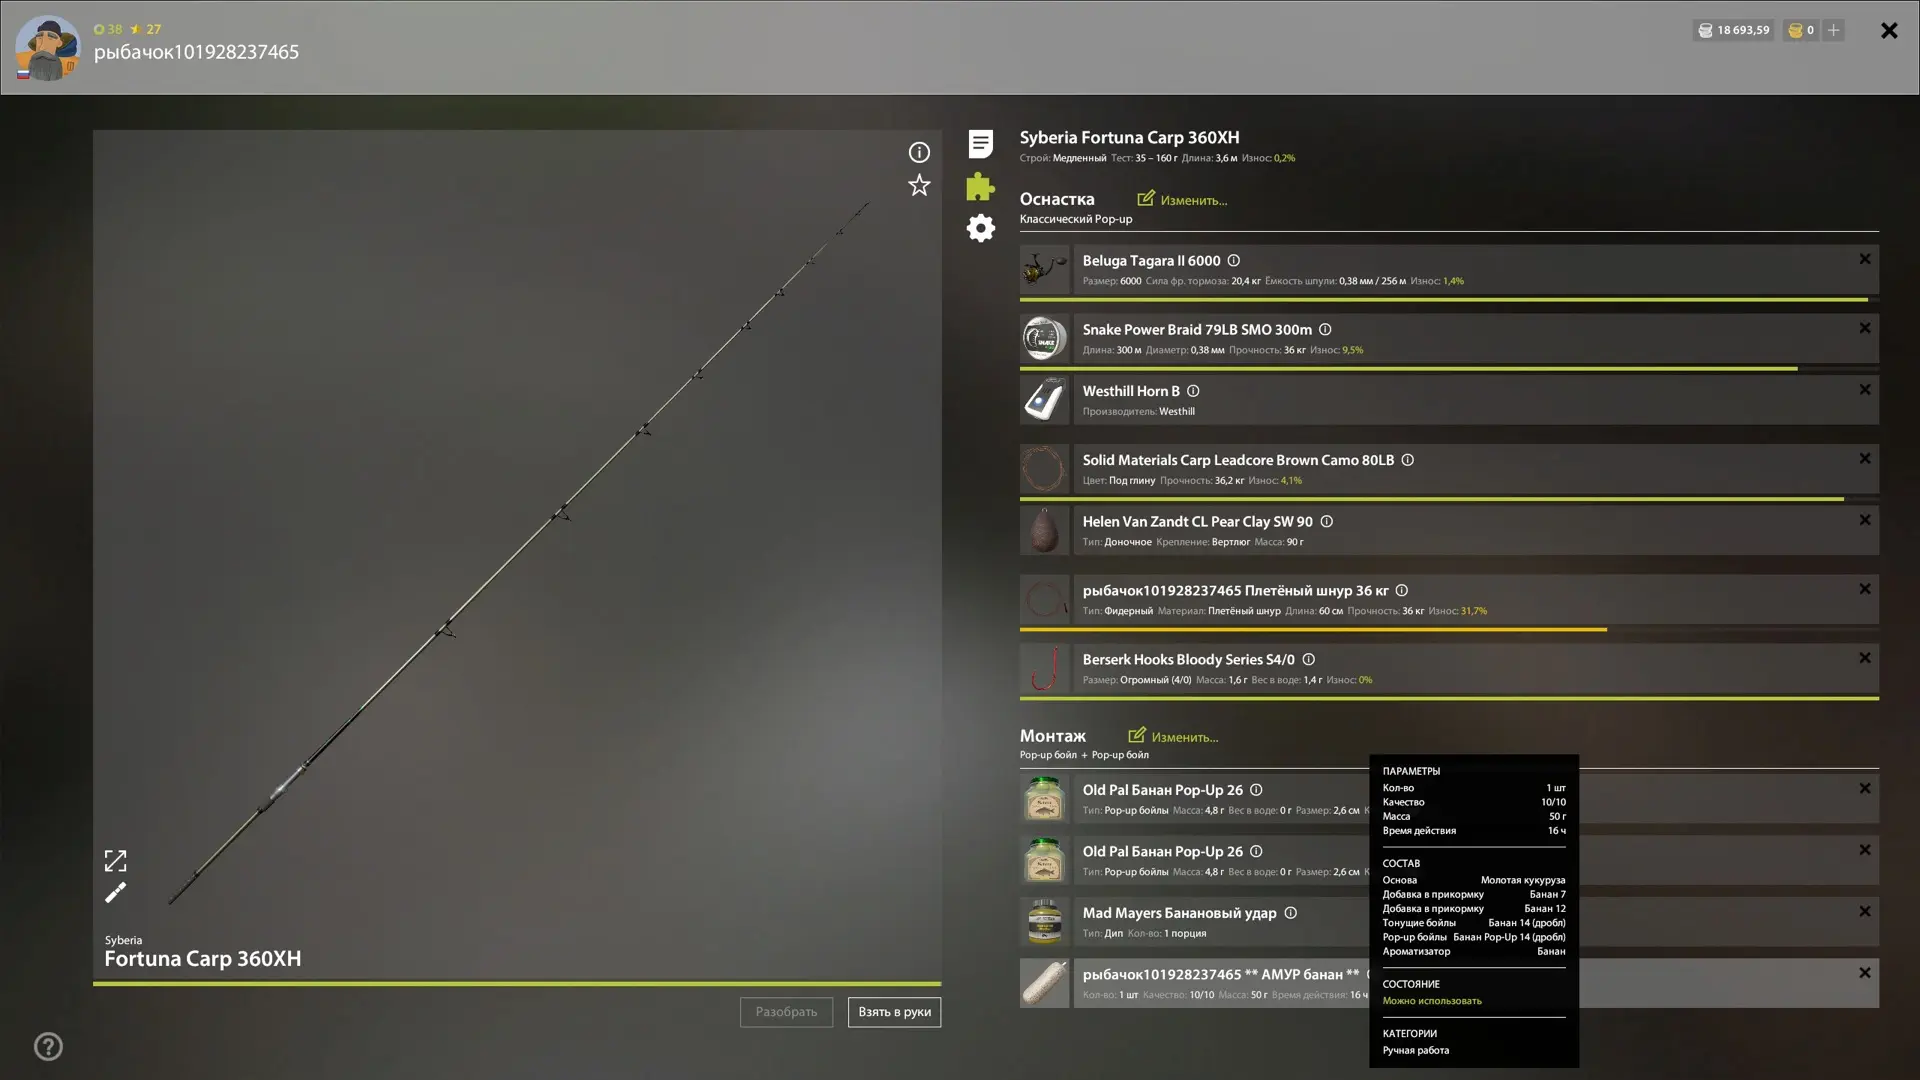This screenshot has height=1080, width=1920.
Task: Switch to the green puzzle rig tab
Action: [x=981, y=186]
